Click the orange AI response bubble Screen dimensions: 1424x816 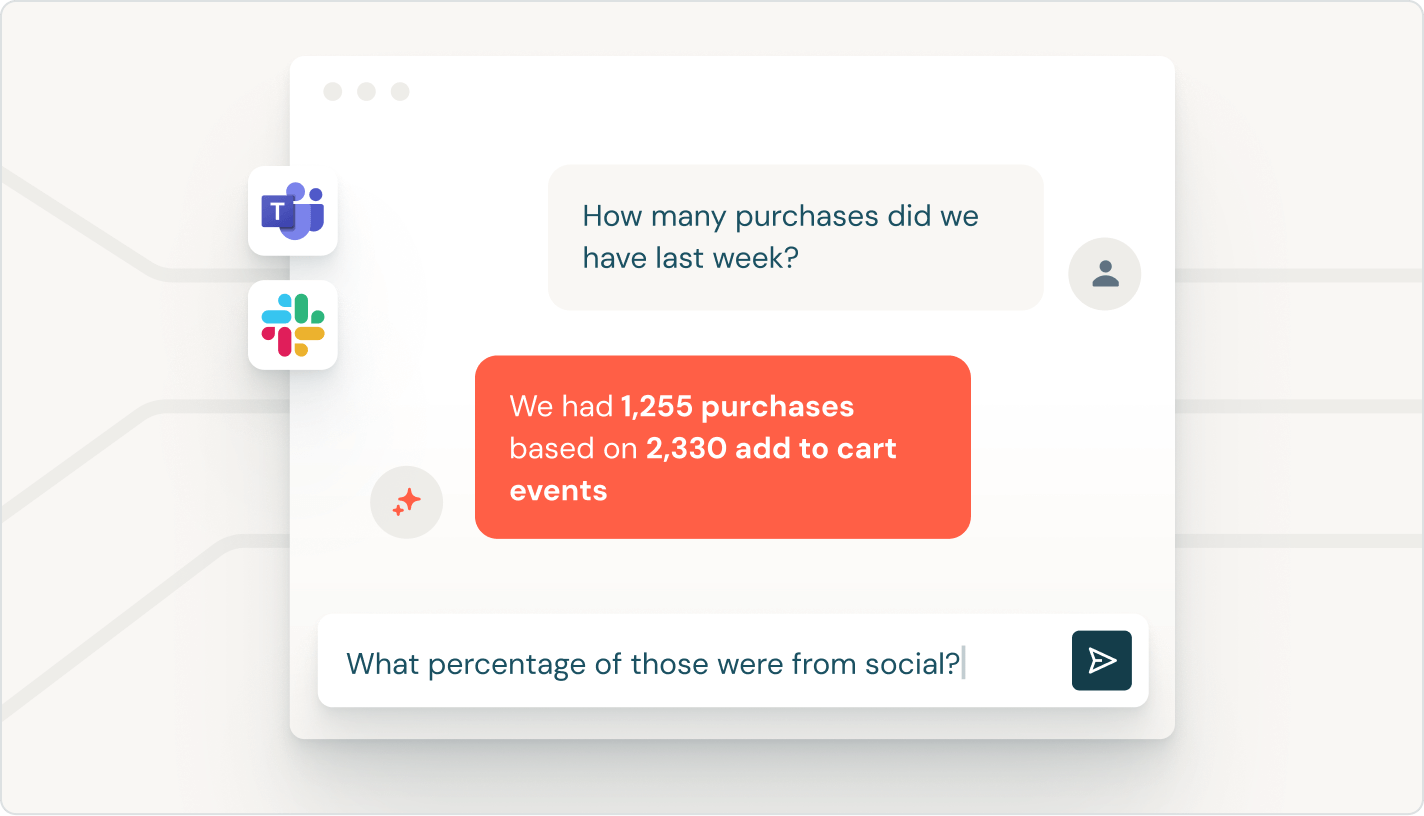pos(722,447)
